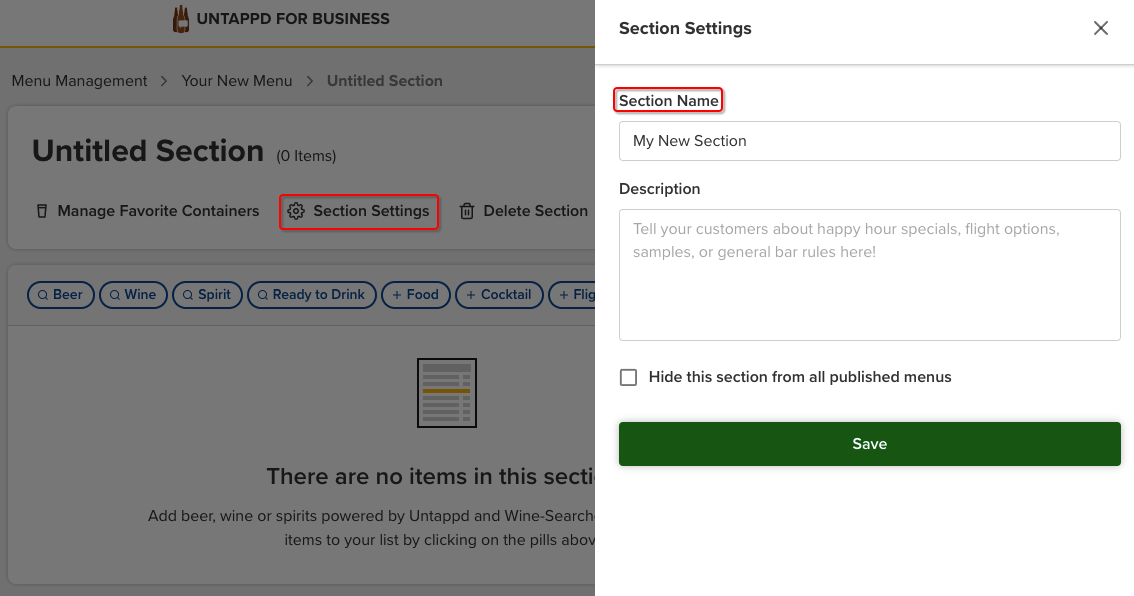Close the Section Settings panel
1134x596 pixels.
pos(1101,28)
